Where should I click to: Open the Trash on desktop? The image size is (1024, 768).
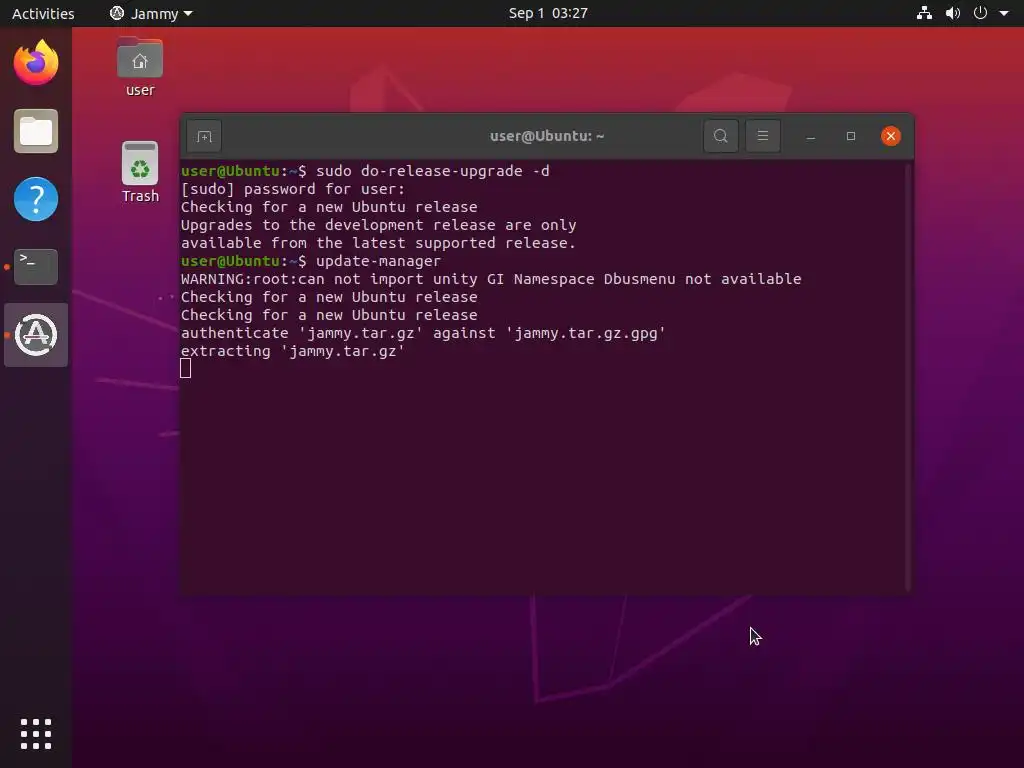click(x=140, y=172)
